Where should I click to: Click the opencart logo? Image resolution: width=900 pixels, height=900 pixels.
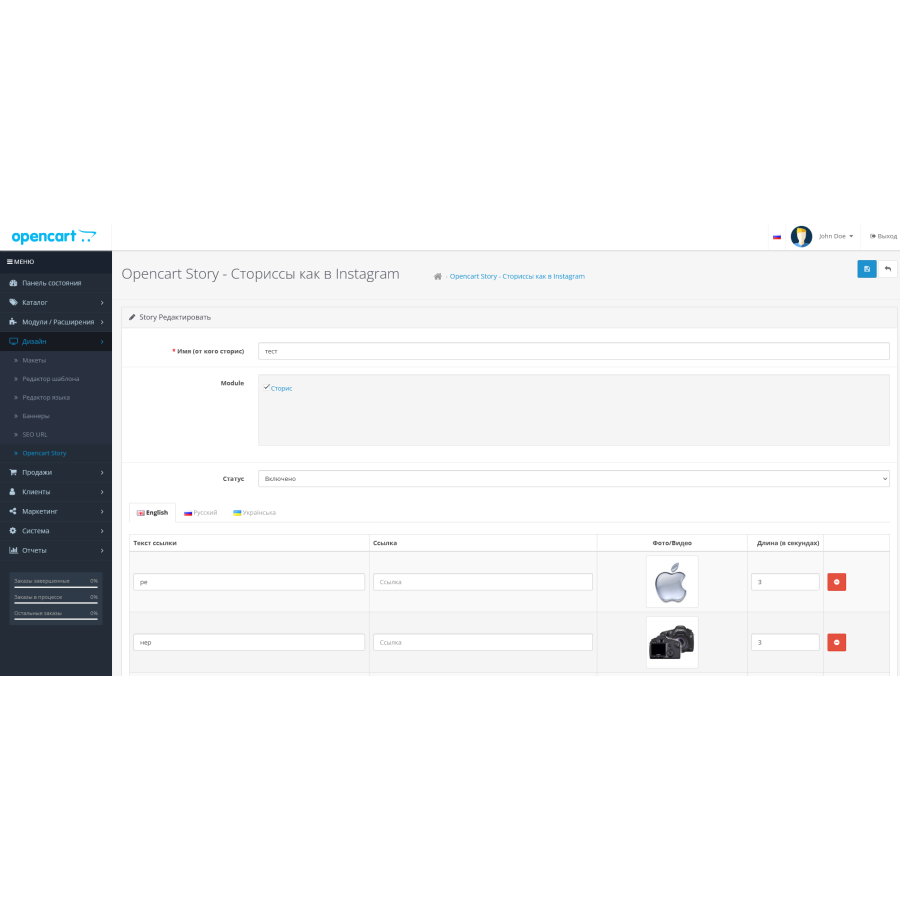54,236
